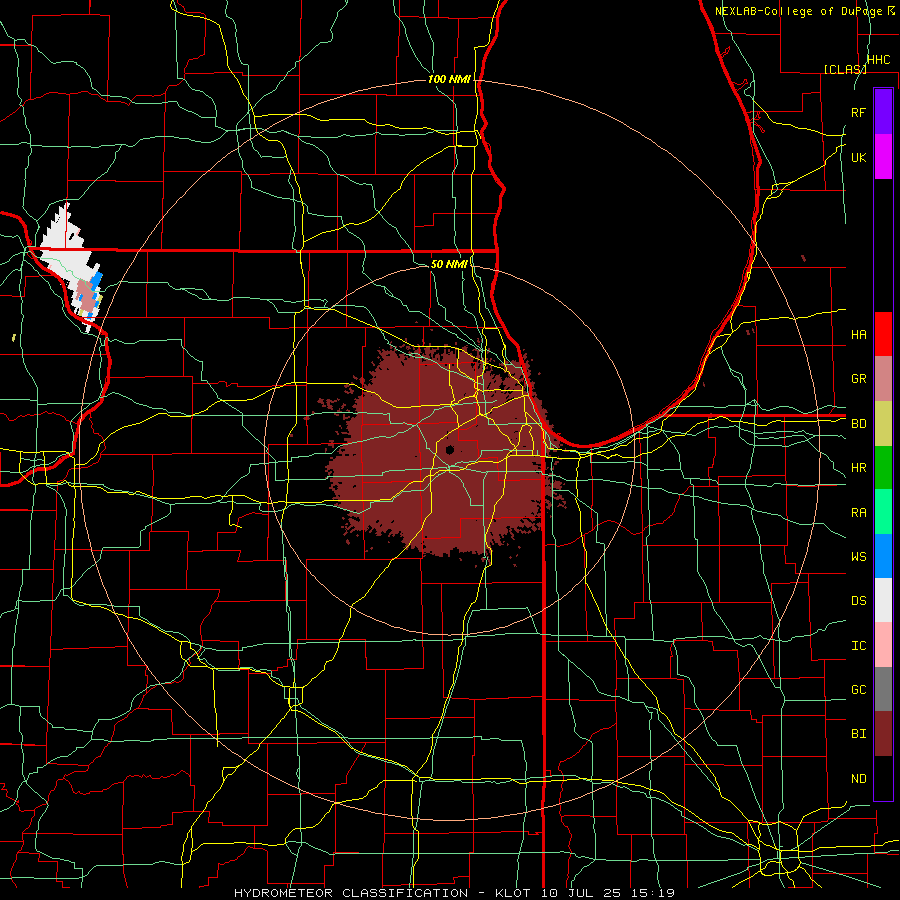Click the purple RF legend color swatch
900x900 pixels.
pos(883,112)
